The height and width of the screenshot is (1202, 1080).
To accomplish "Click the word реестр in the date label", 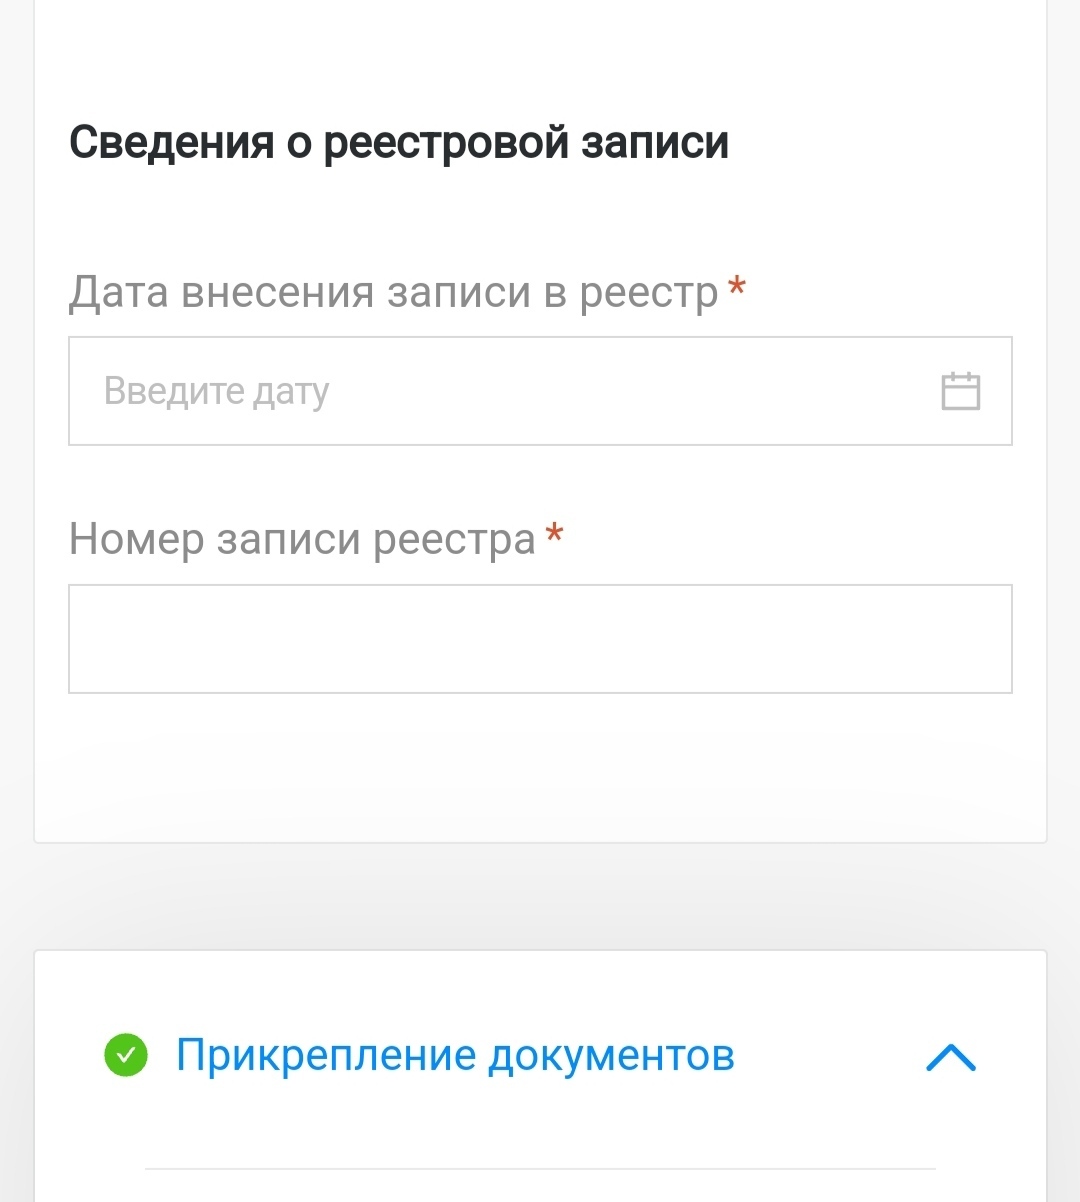I will click(649, 292).
